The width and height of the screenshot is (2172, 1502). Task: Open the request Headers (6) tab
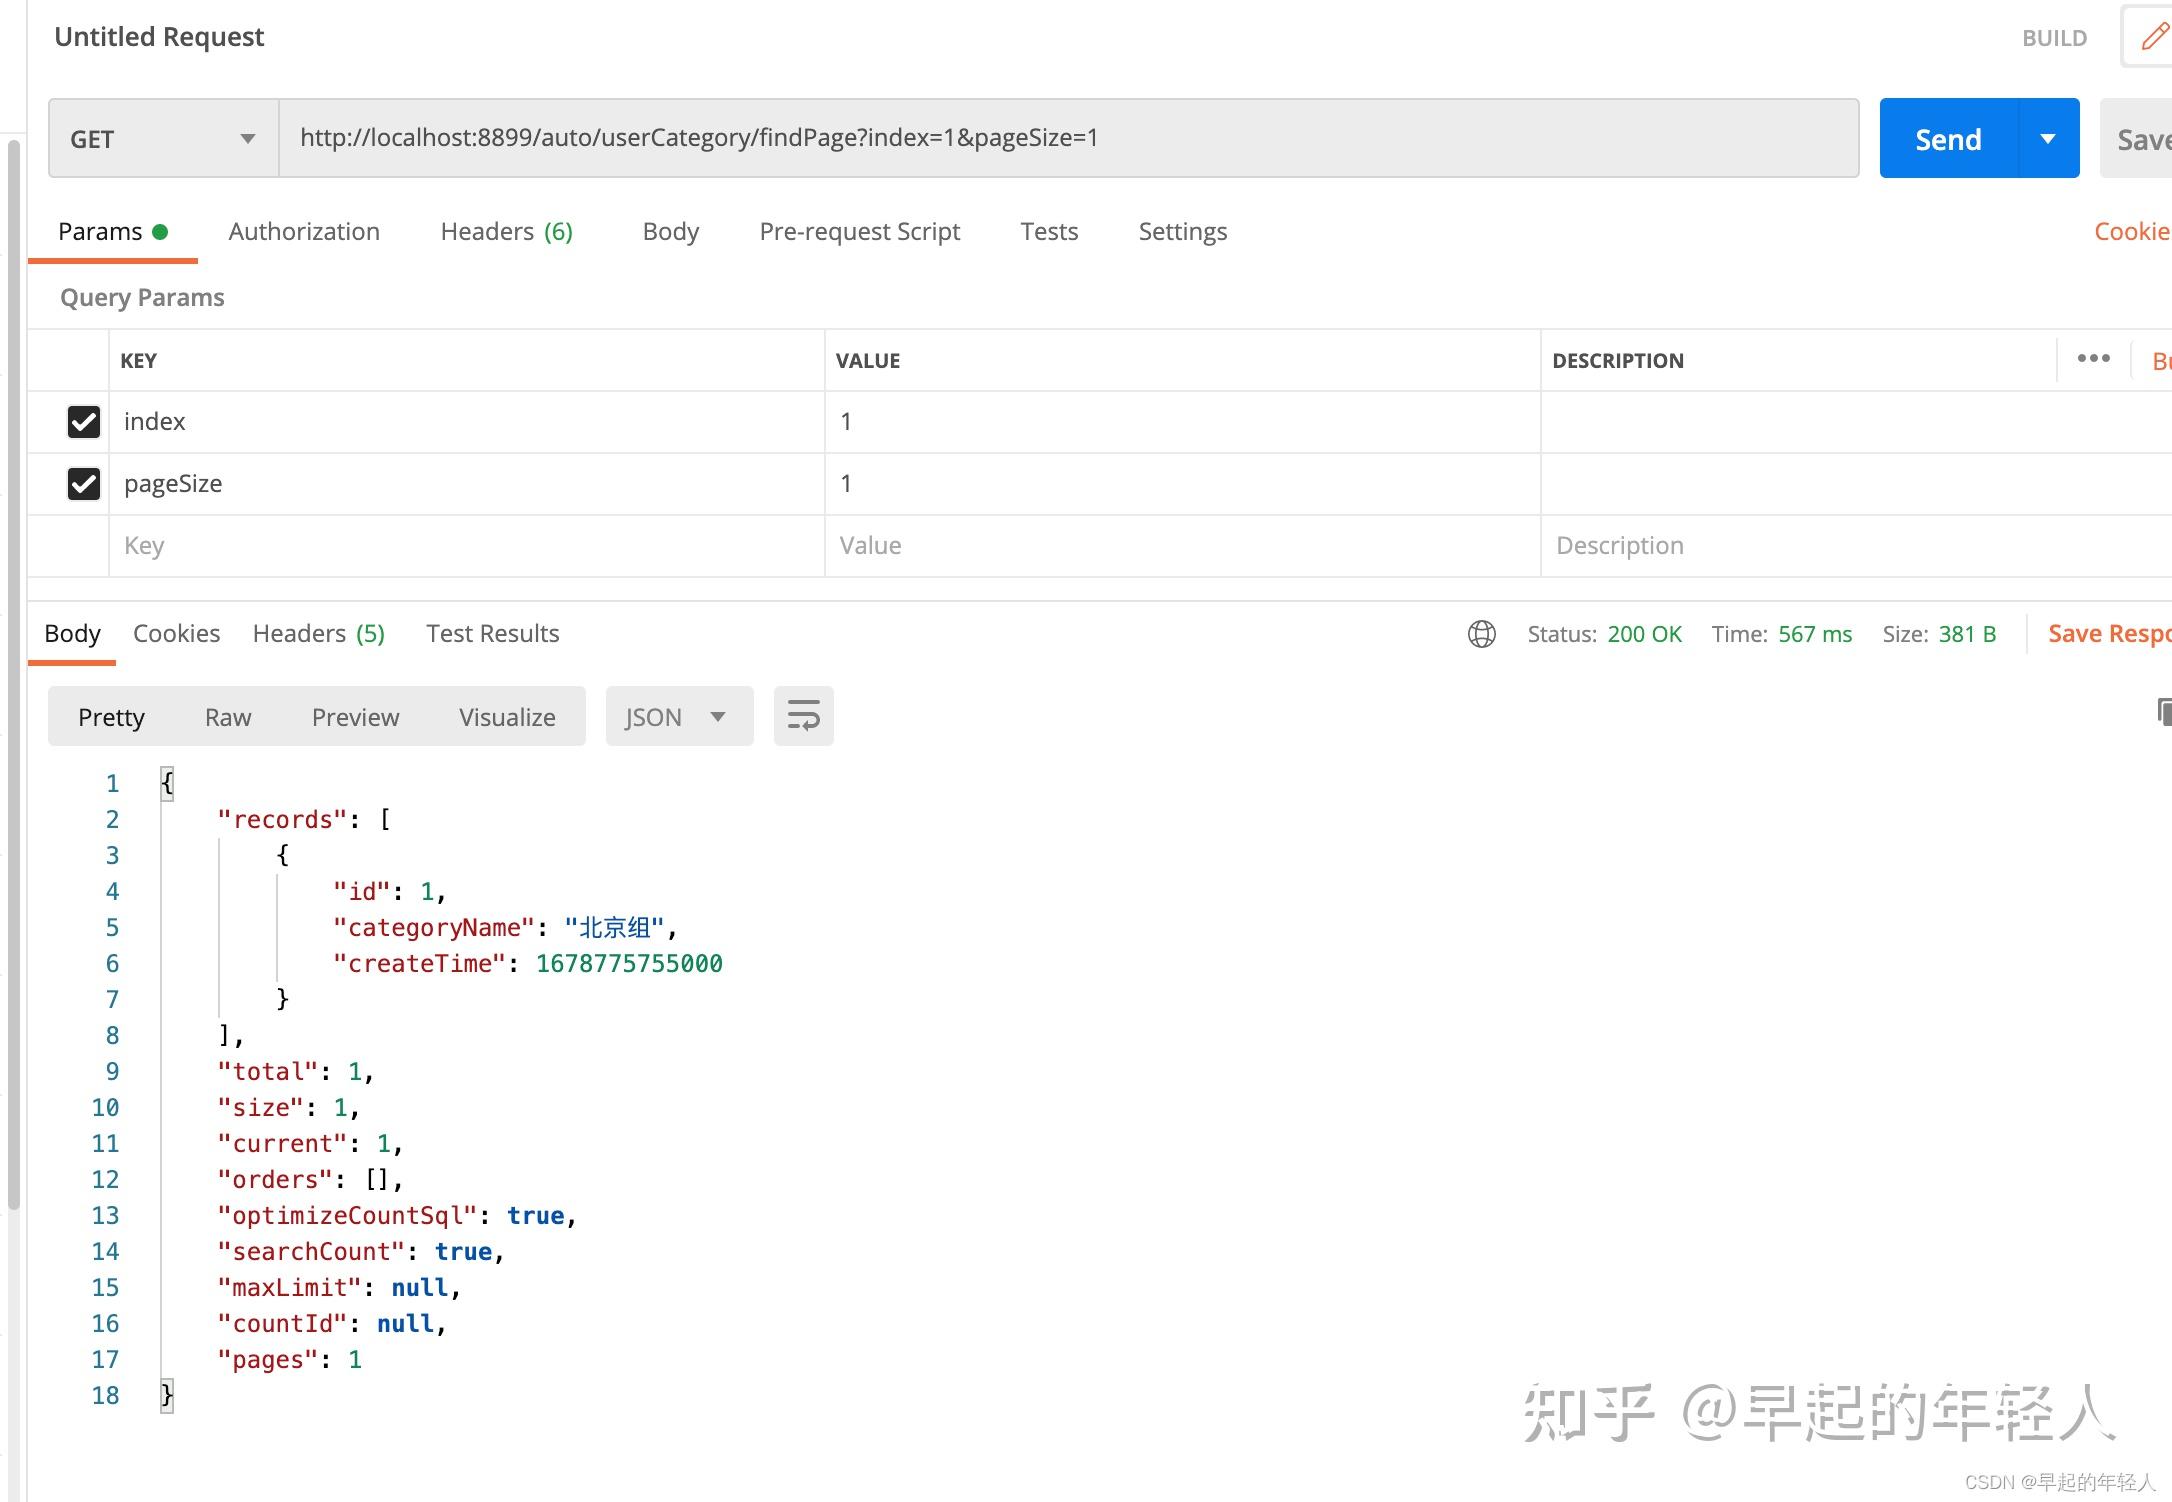click(x=506, y=232)
